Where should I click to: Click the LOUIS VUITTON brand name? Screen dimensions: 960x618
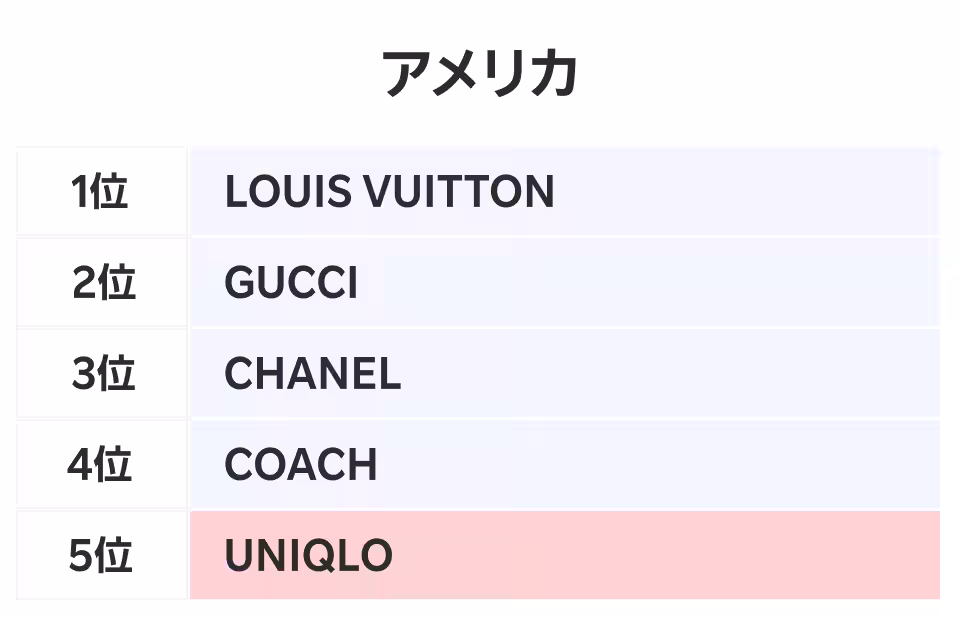coord(389,192)
